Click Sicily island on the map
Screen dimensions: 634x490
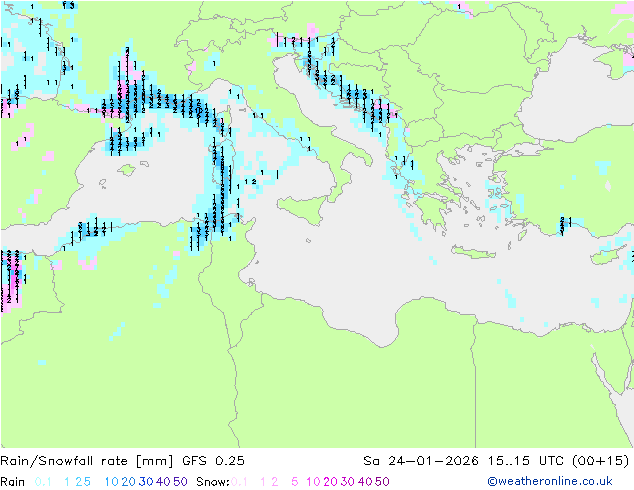302,209
